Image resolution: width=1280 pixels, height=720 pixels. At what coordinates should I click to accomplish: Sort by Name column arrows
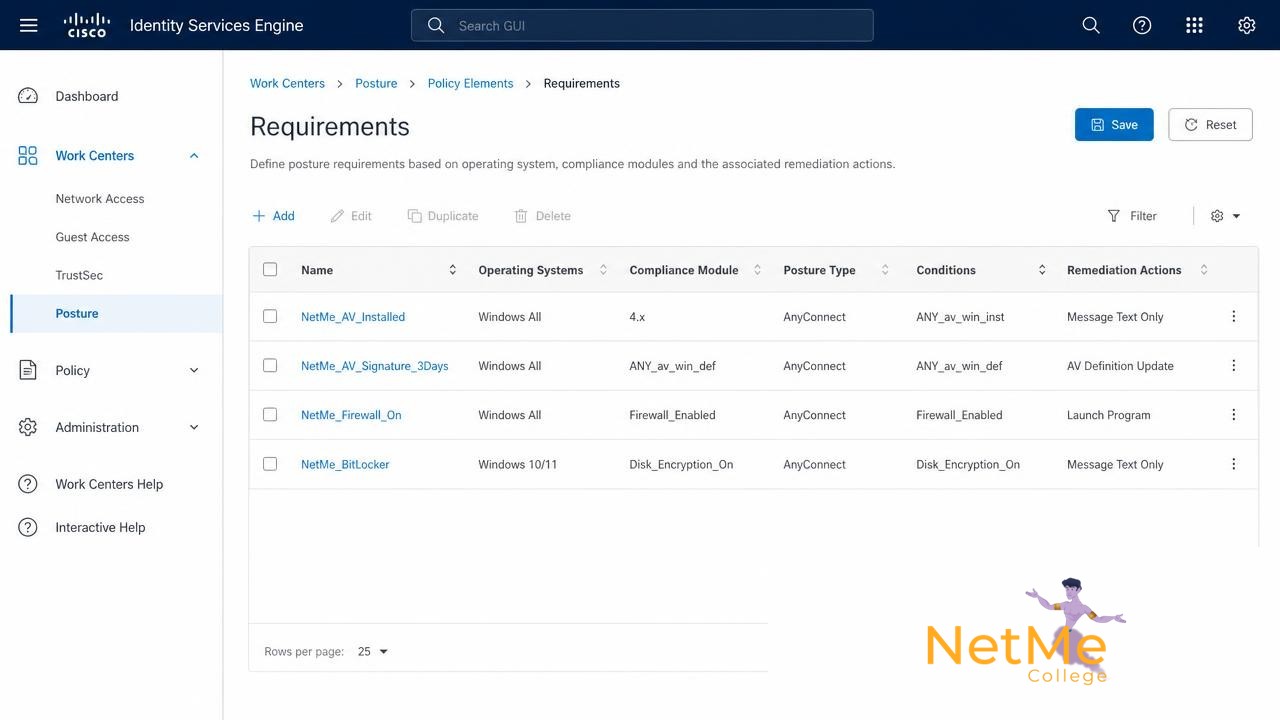452,270
